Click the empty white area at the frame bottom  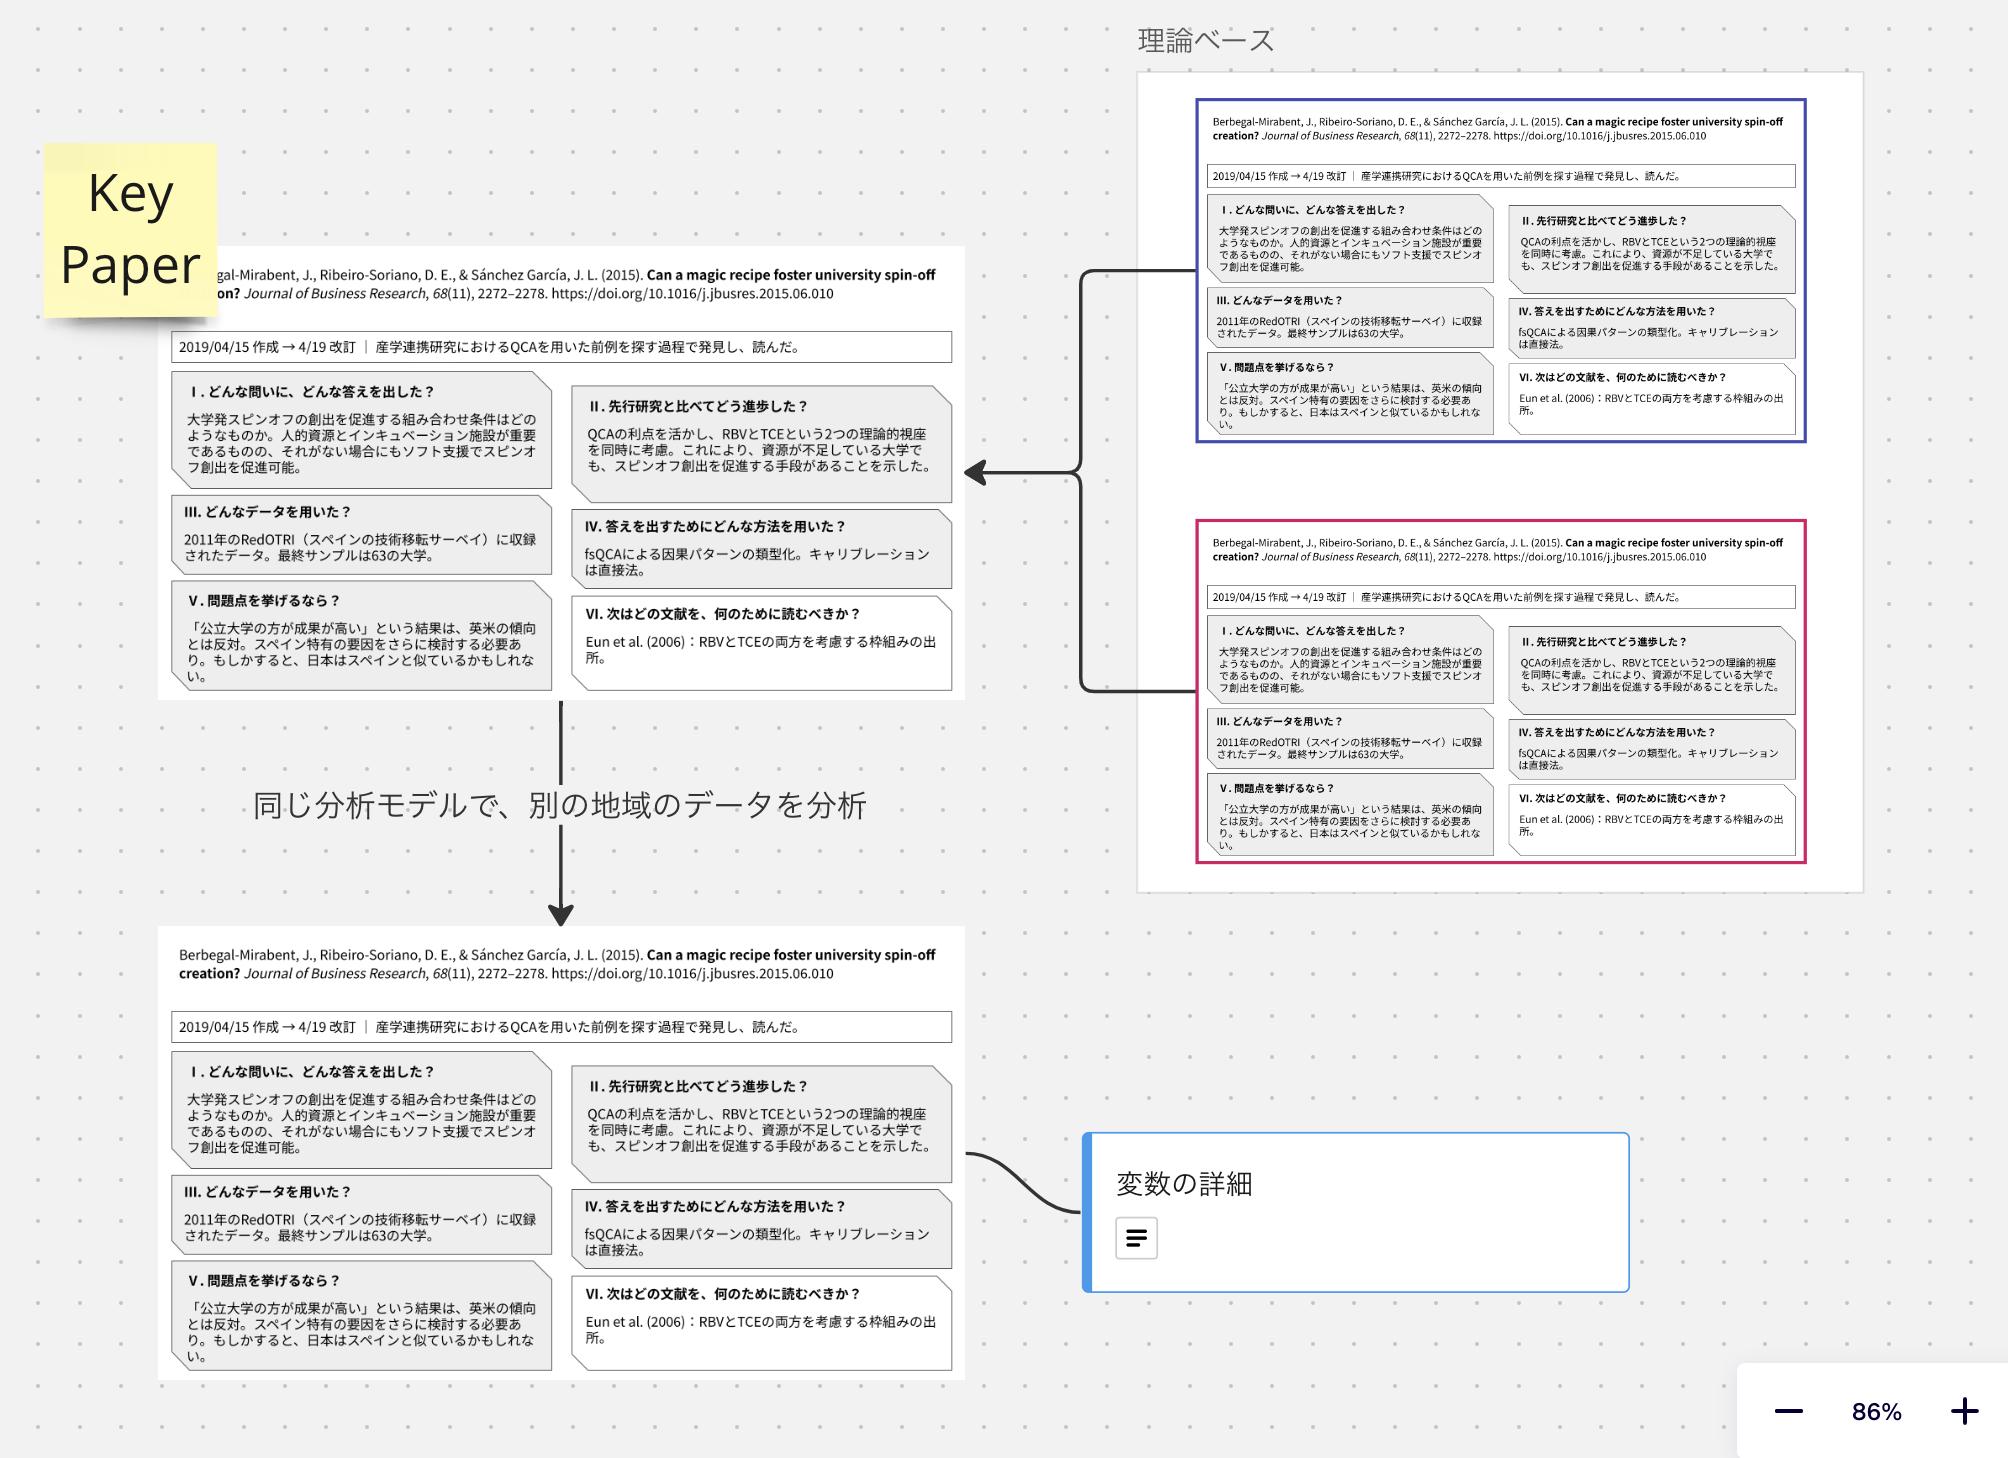click(1500, 877)
